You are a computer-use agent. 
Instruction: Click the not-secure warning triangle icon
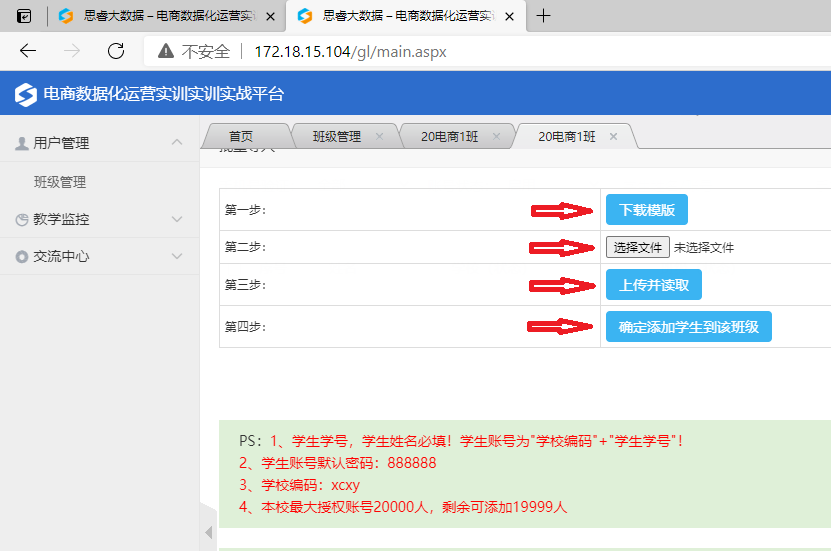[166, 52]
